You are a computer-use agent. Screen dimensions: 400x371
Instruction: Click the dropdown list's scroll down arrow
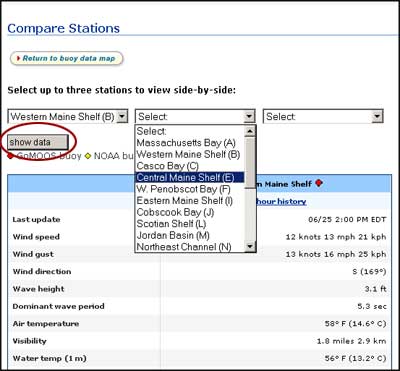[250, 247]
